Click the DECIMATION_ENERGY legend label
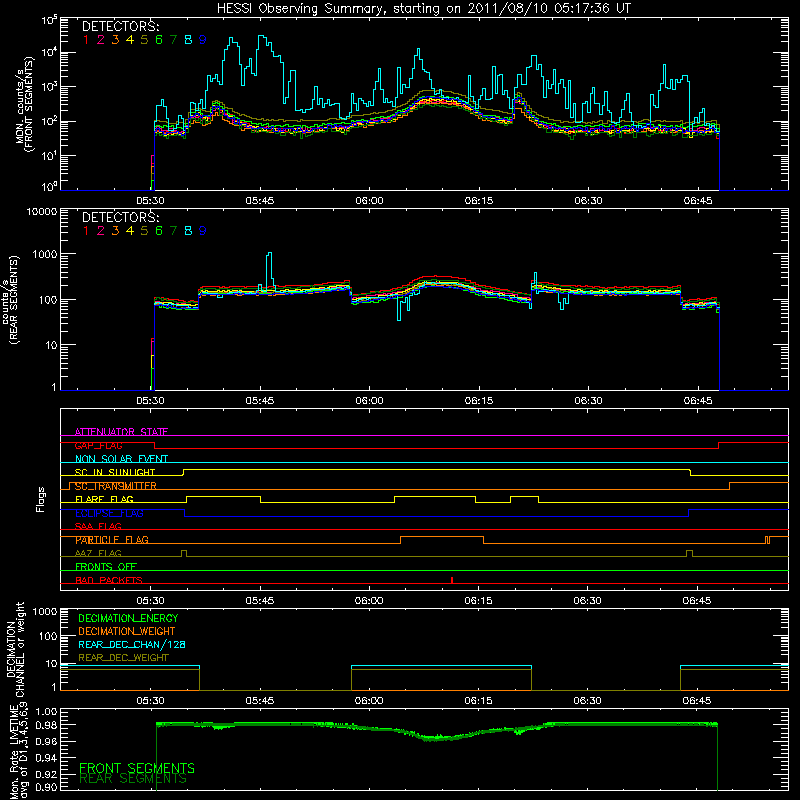The image size is (800, 800). click(128, 618)
